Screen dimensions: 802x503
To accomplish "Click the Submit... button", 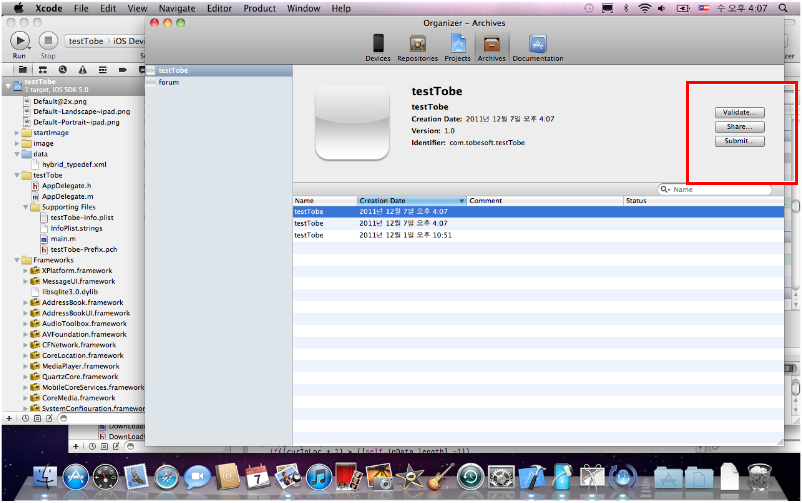I will pos(740,141).
